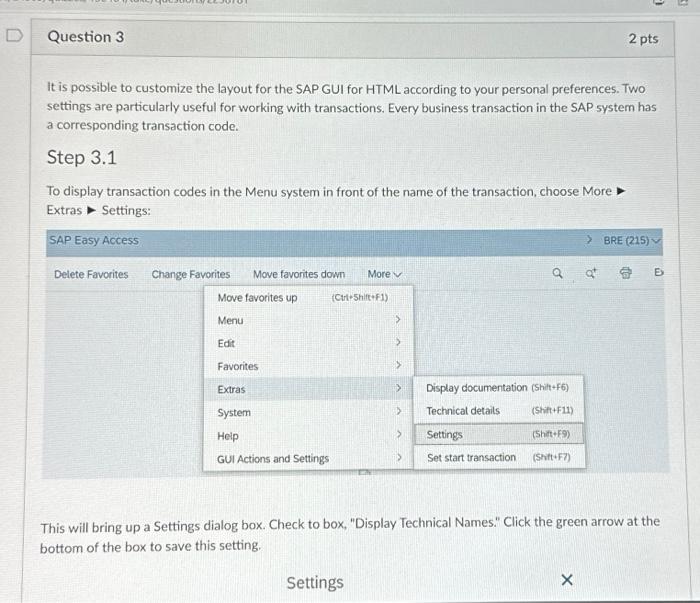Click the (Ctrl+Shift+F1) shortcut text
700x603 pixels.
coord(359,297)
